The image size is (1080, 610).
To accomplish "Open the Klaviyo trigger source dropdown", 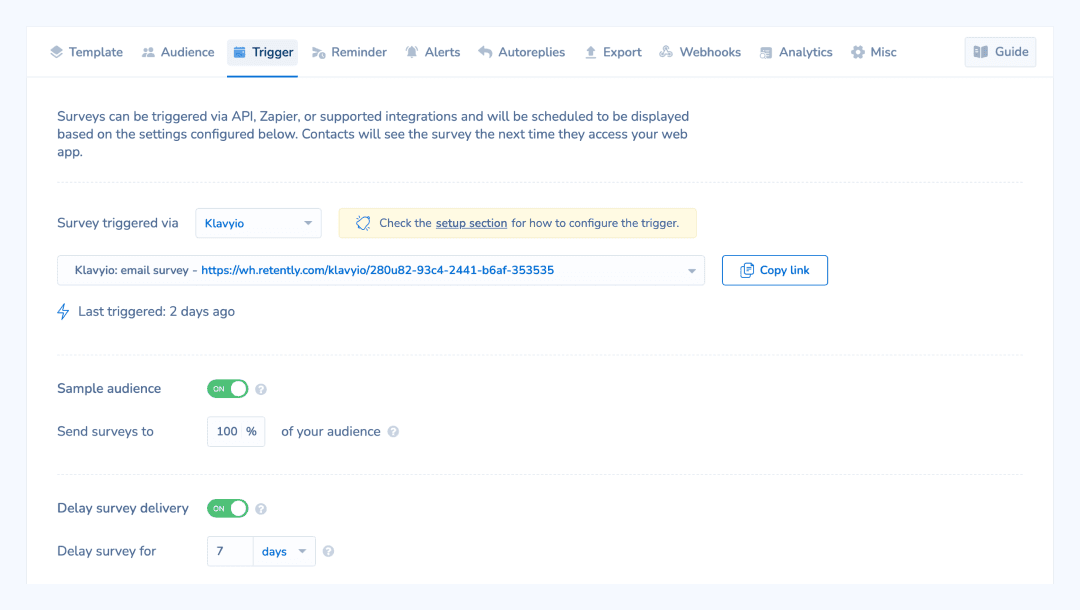I will point(258,223).
